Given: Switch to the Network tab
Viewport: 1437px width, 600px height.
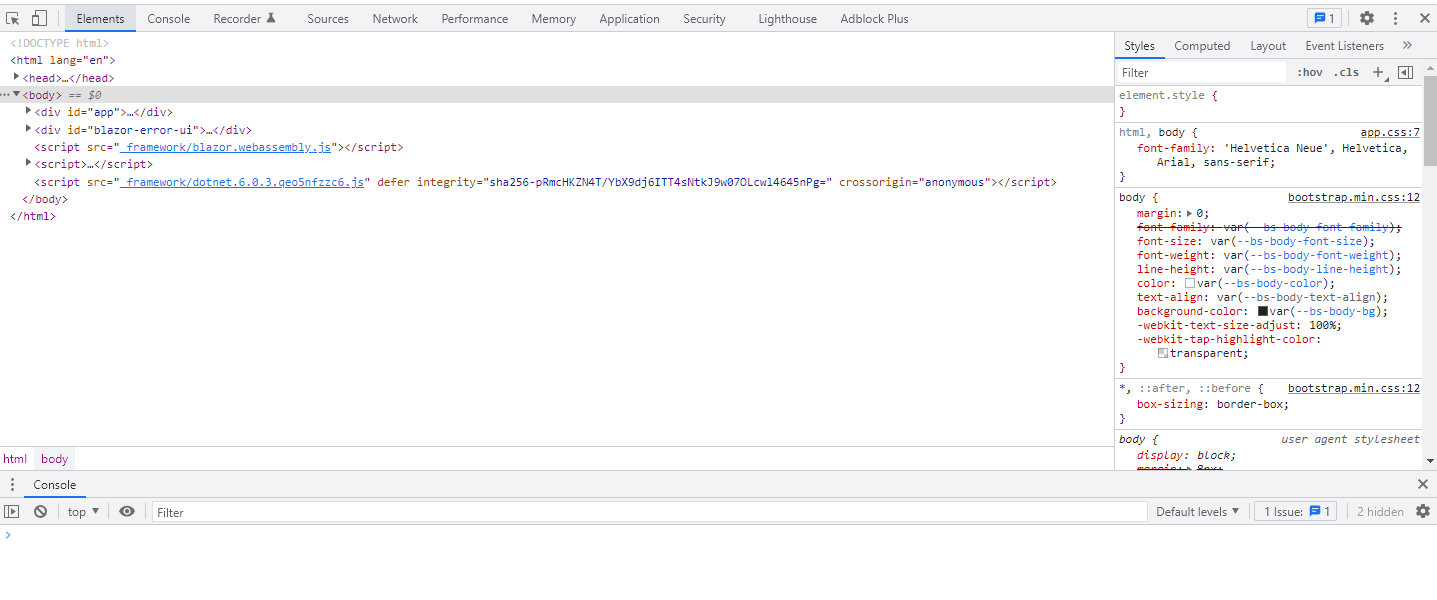Looking at the screenshot, I should [394, 18].
